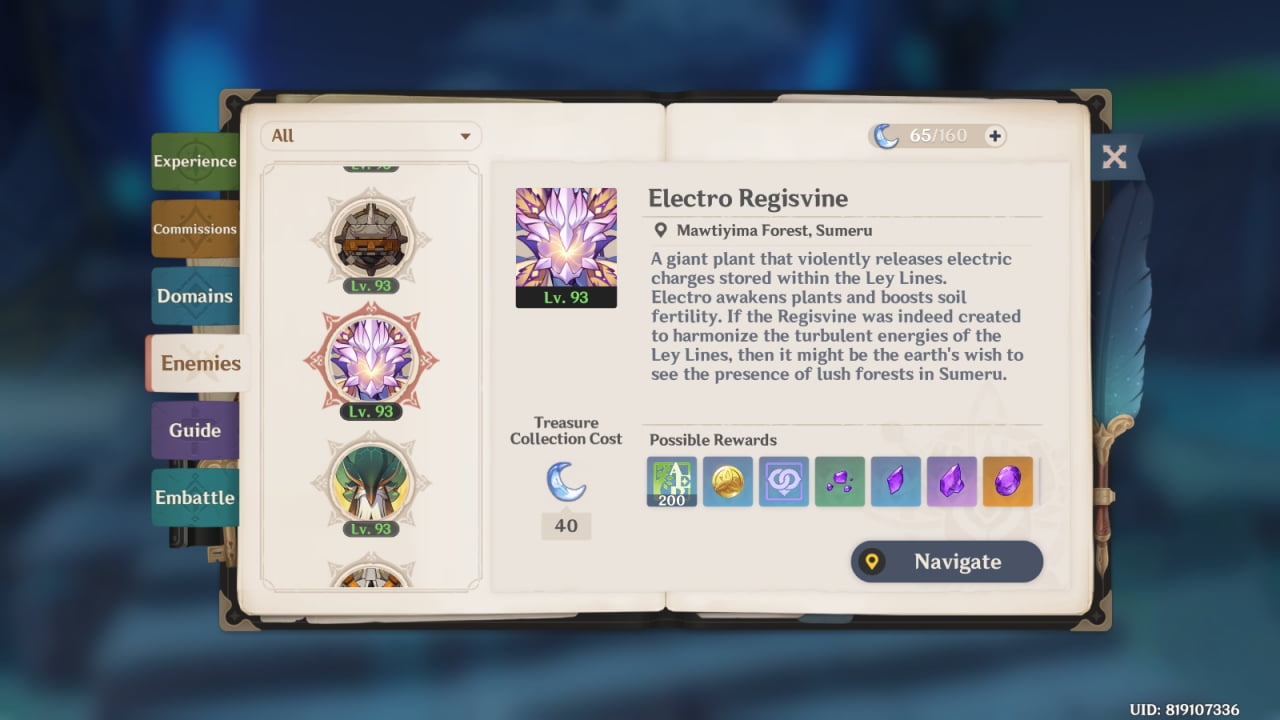1280x720 pixels.
Task: Select the green amethyst sliver reward icon
Action: point(840,482)
